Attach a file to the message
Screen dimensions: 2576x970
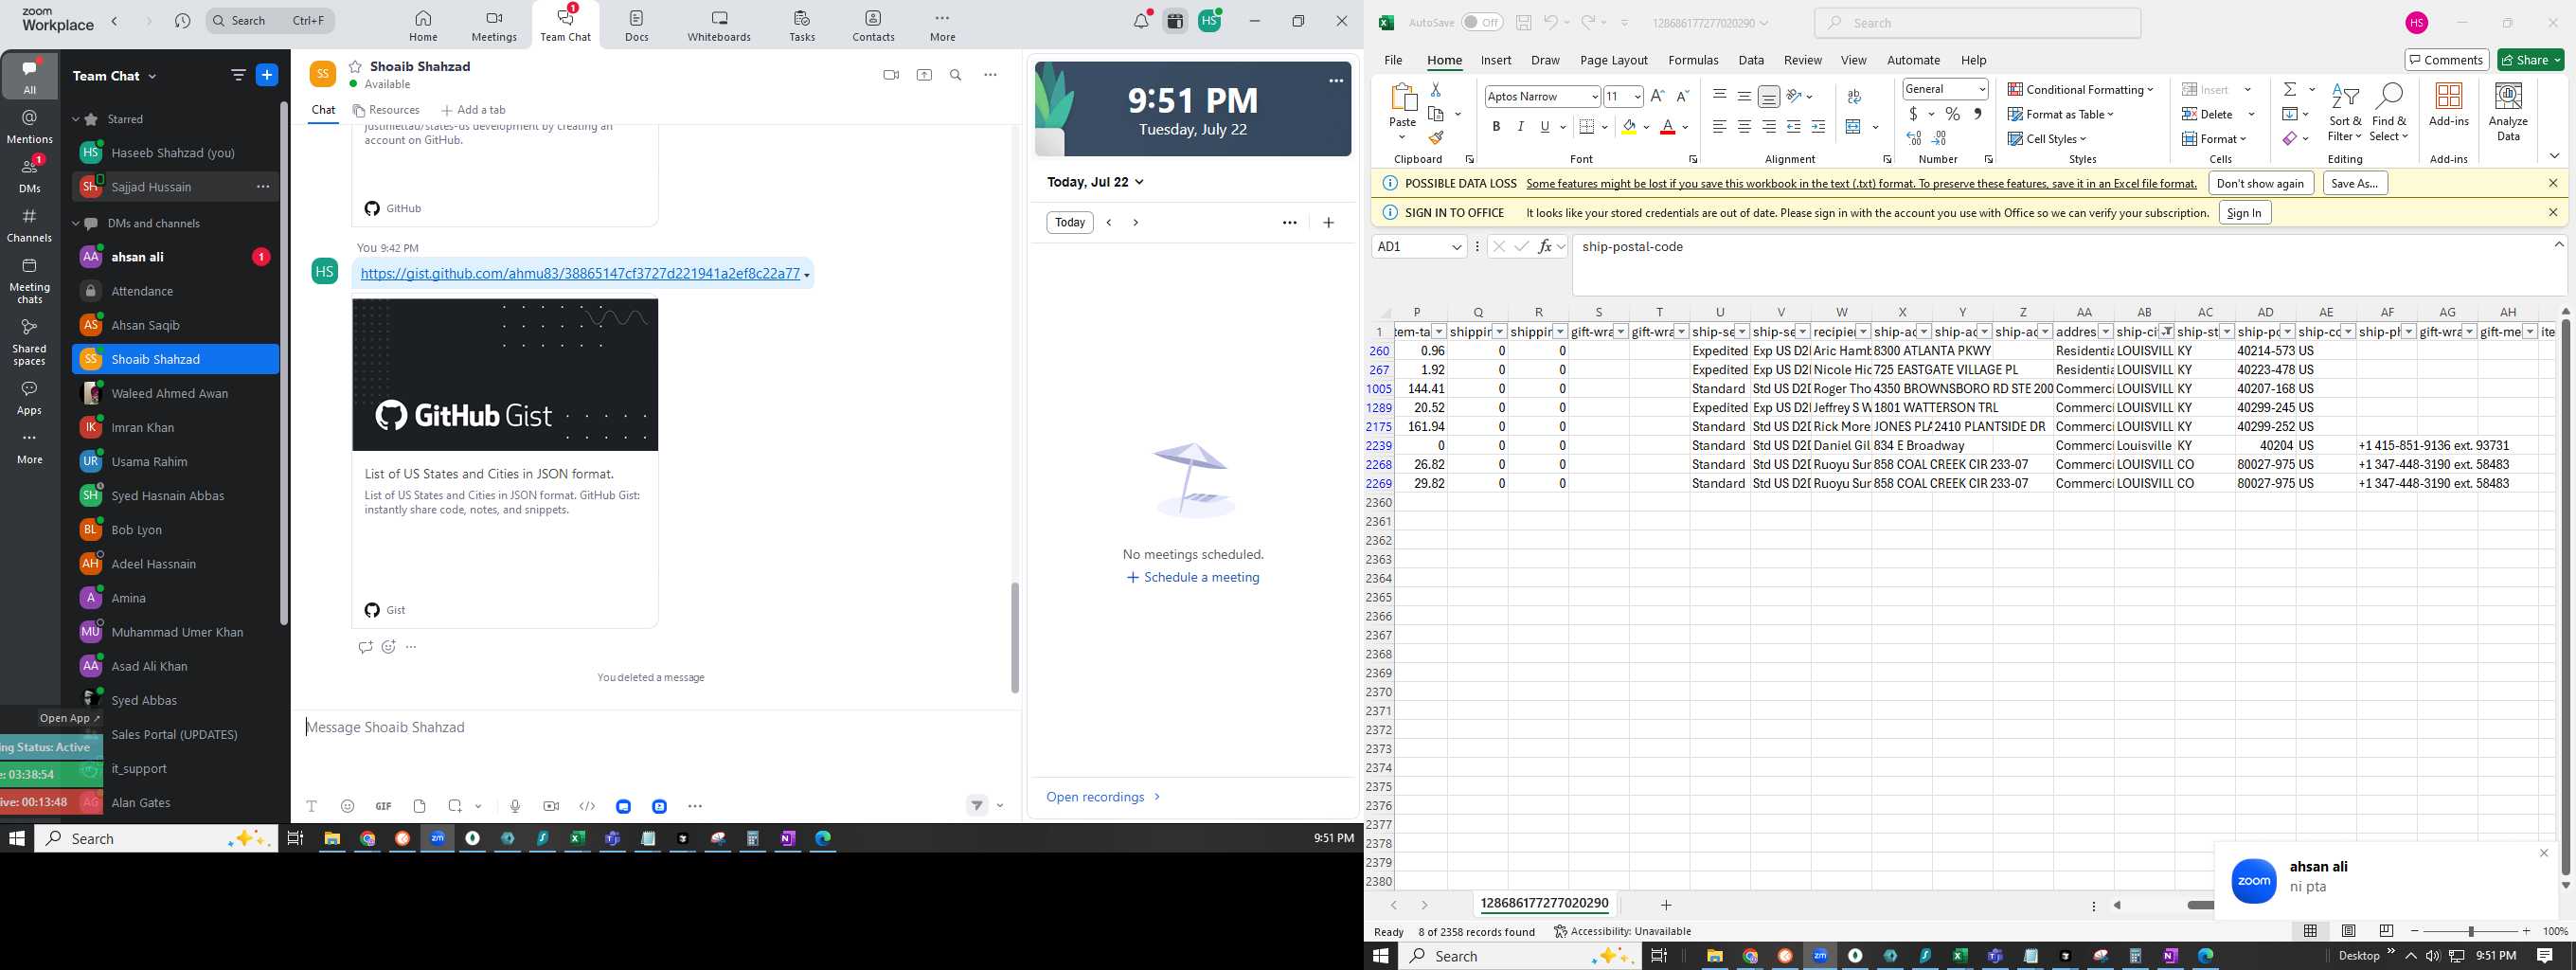[x=420, y=806]
